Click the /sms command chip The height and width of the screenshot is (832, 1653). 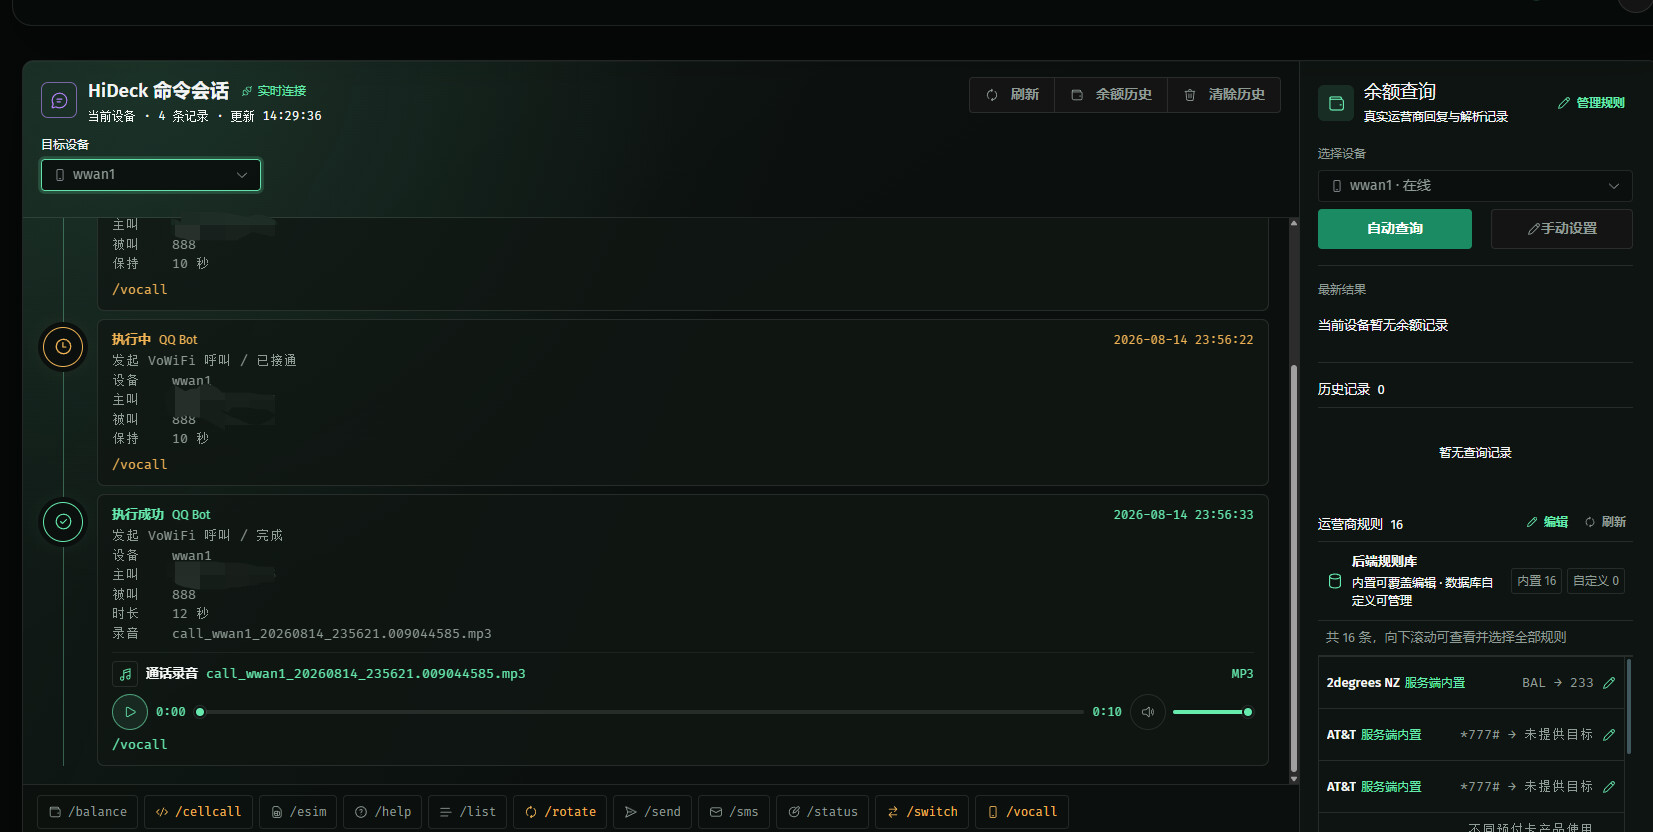[x=734, y=812]
